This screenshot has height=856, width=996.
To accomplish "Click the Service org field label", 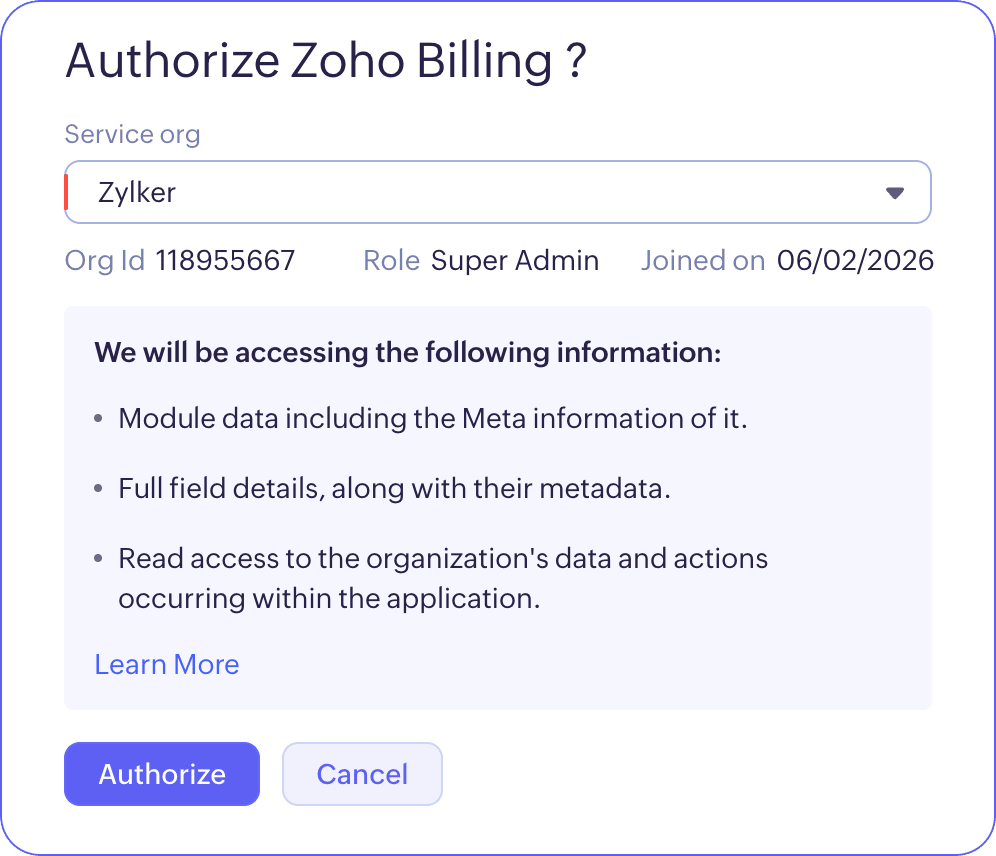I will click(x=132, y=134).
